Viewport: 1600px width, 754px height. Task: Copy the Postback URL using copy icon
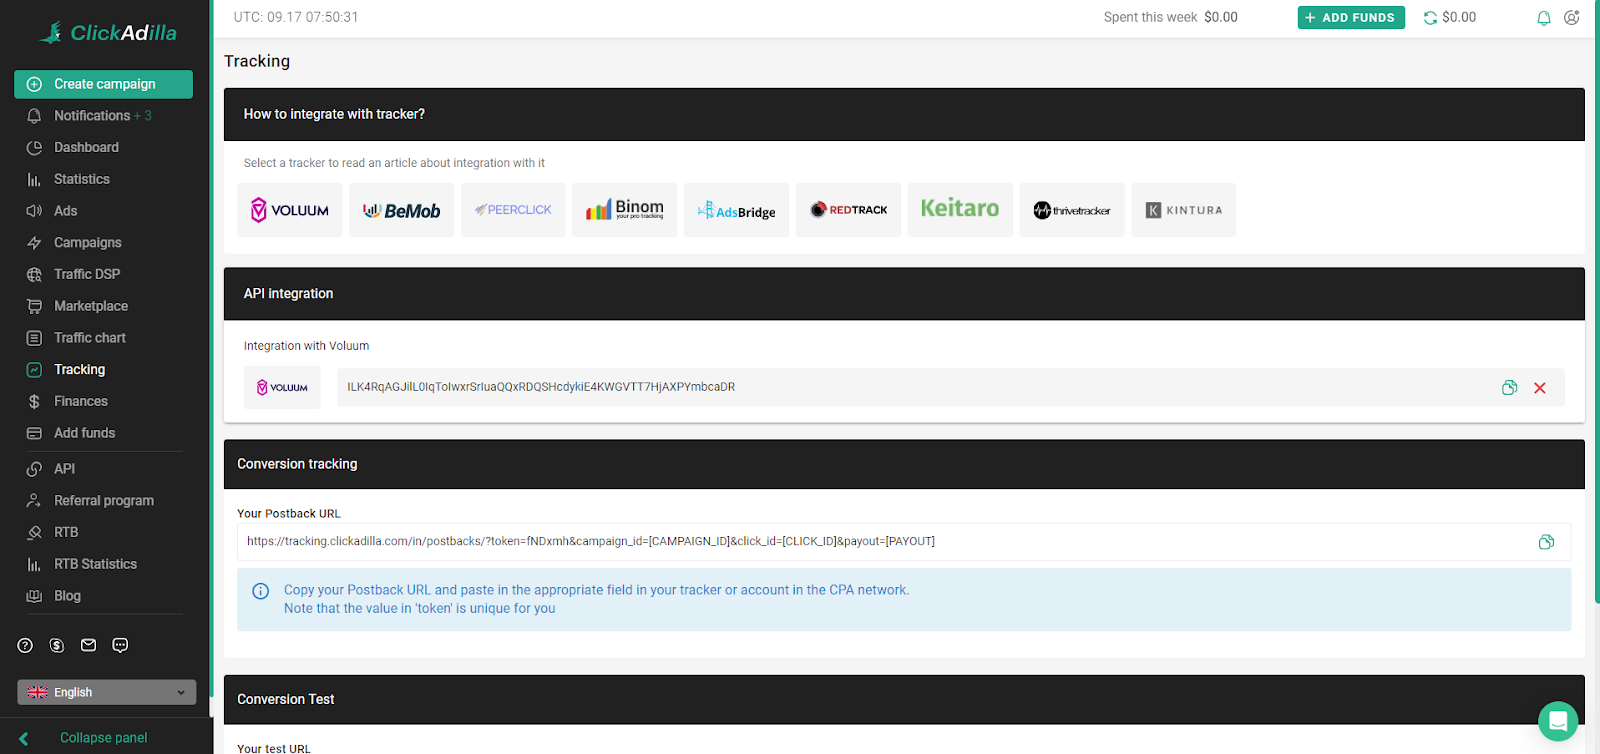pos(1546,542)
